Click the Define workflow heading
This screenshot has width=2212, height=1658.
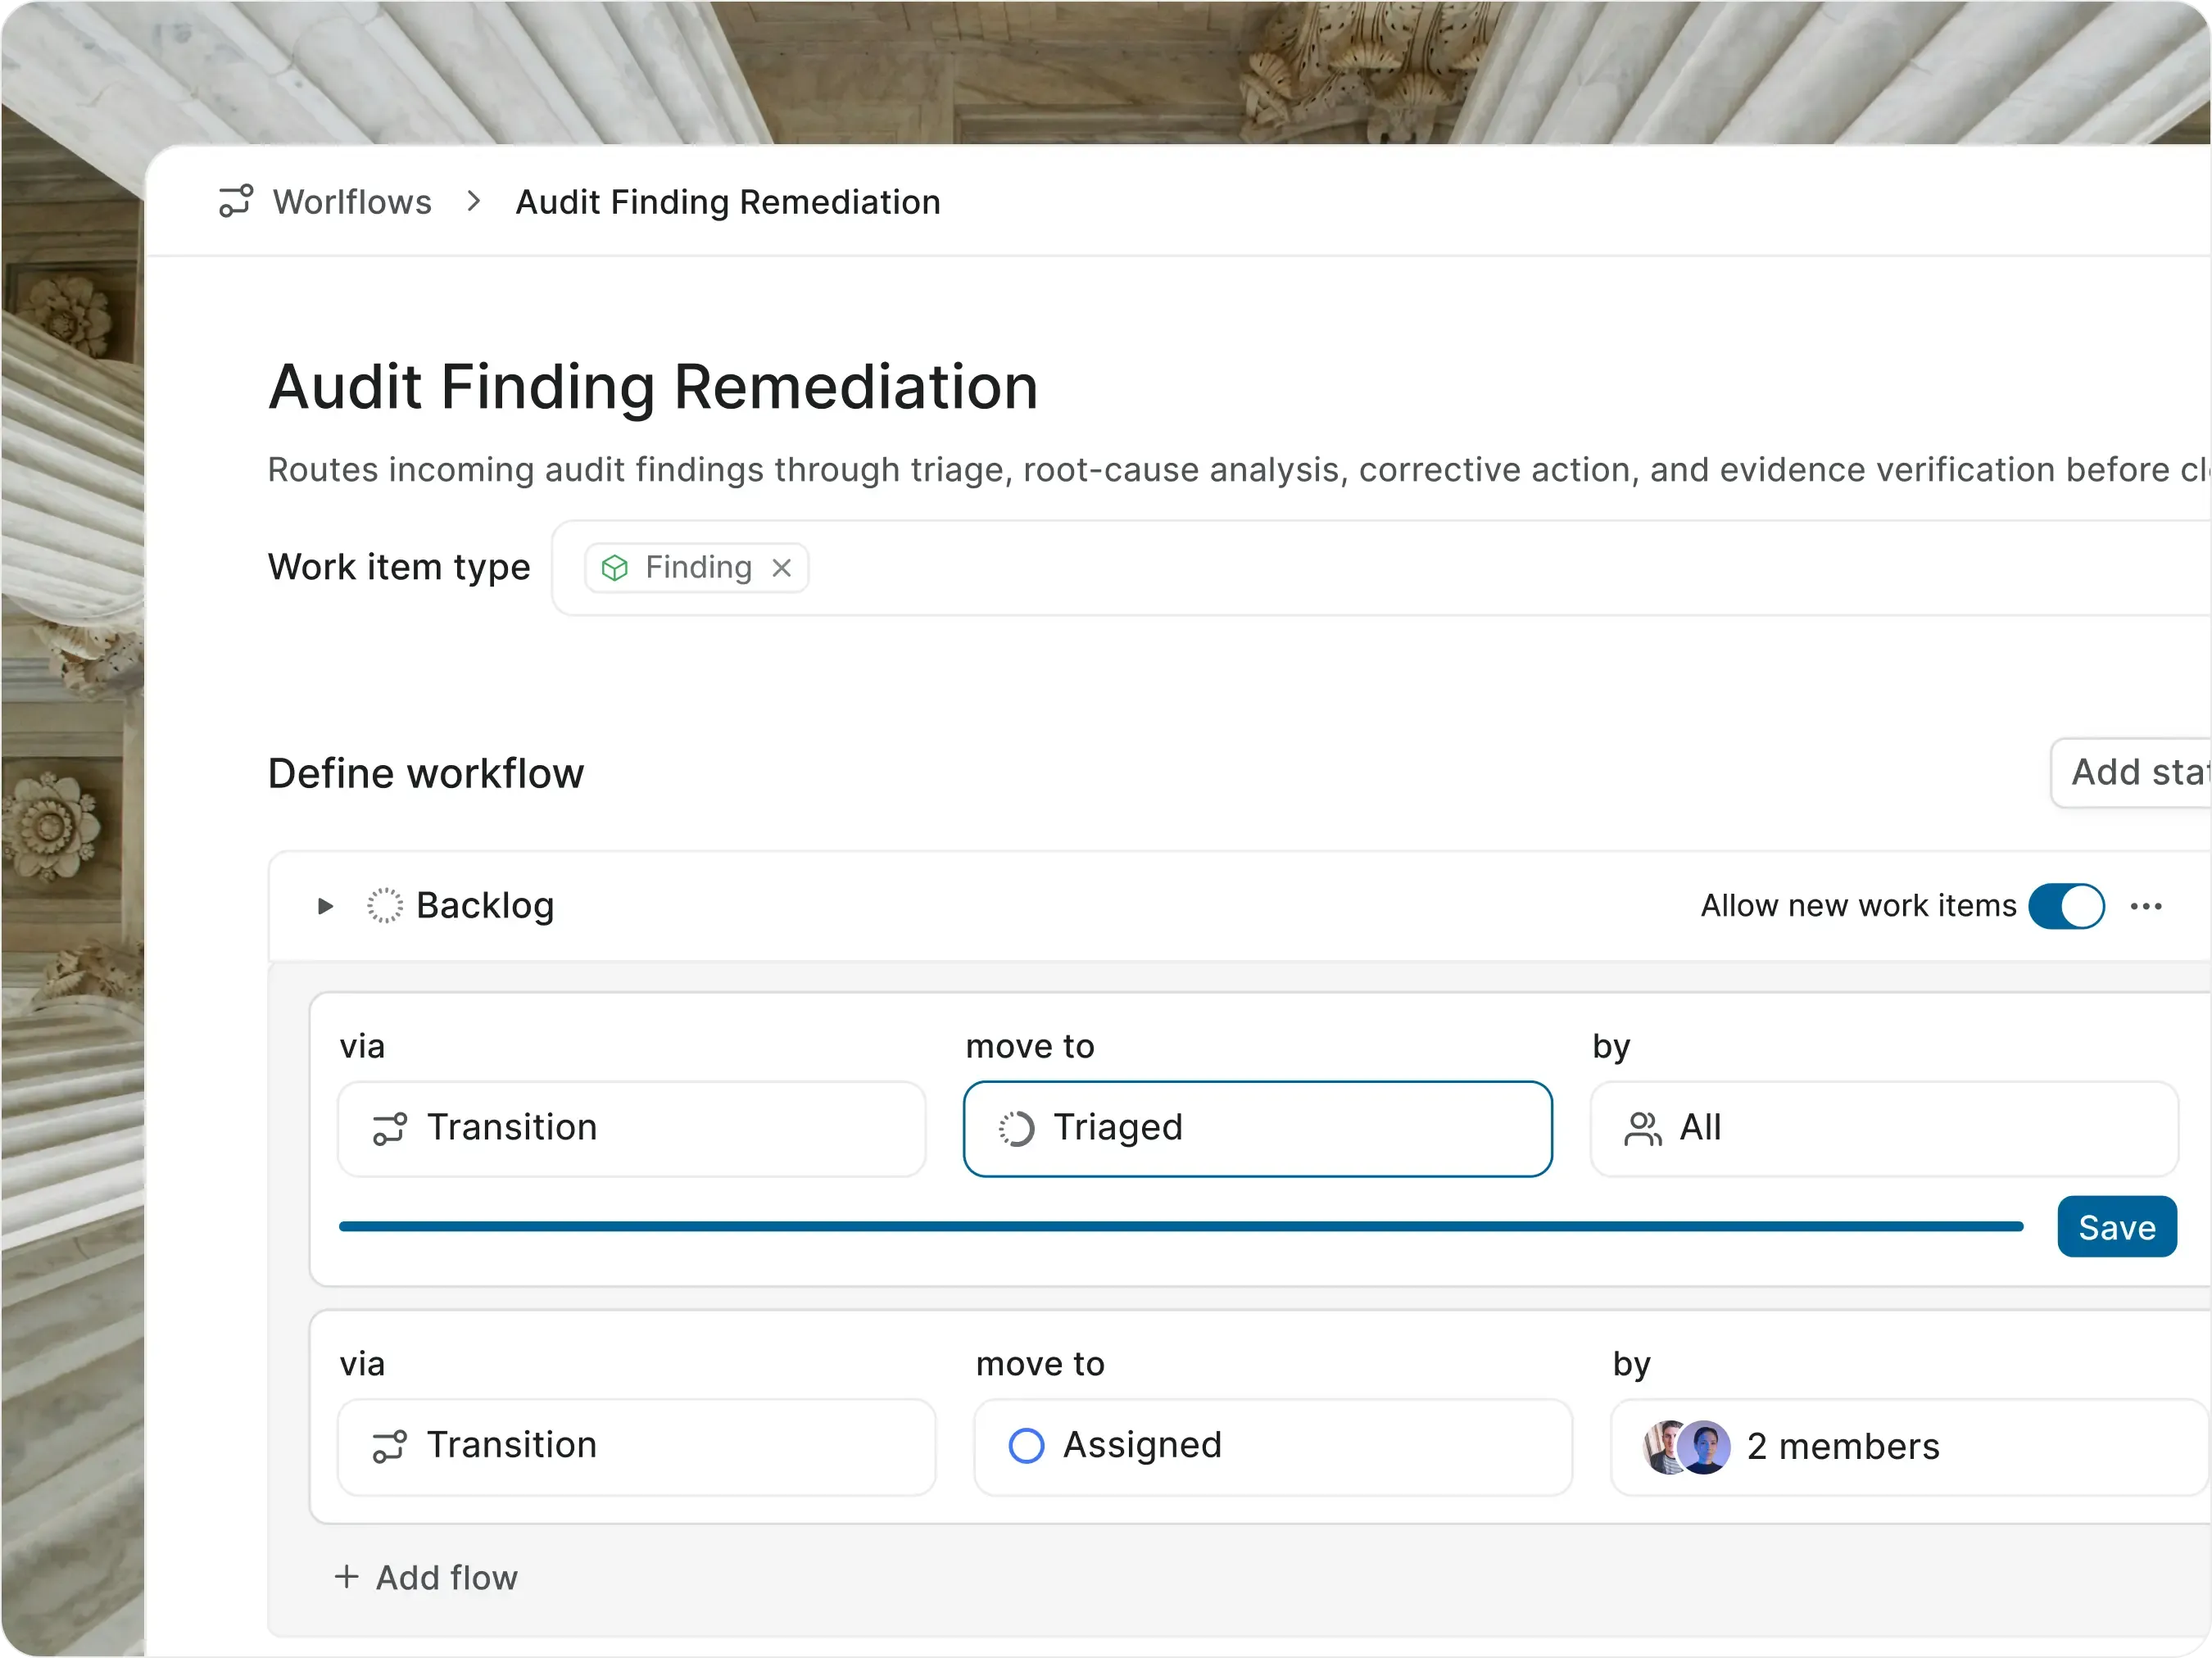pyautogui.click(x=426, y=773)
